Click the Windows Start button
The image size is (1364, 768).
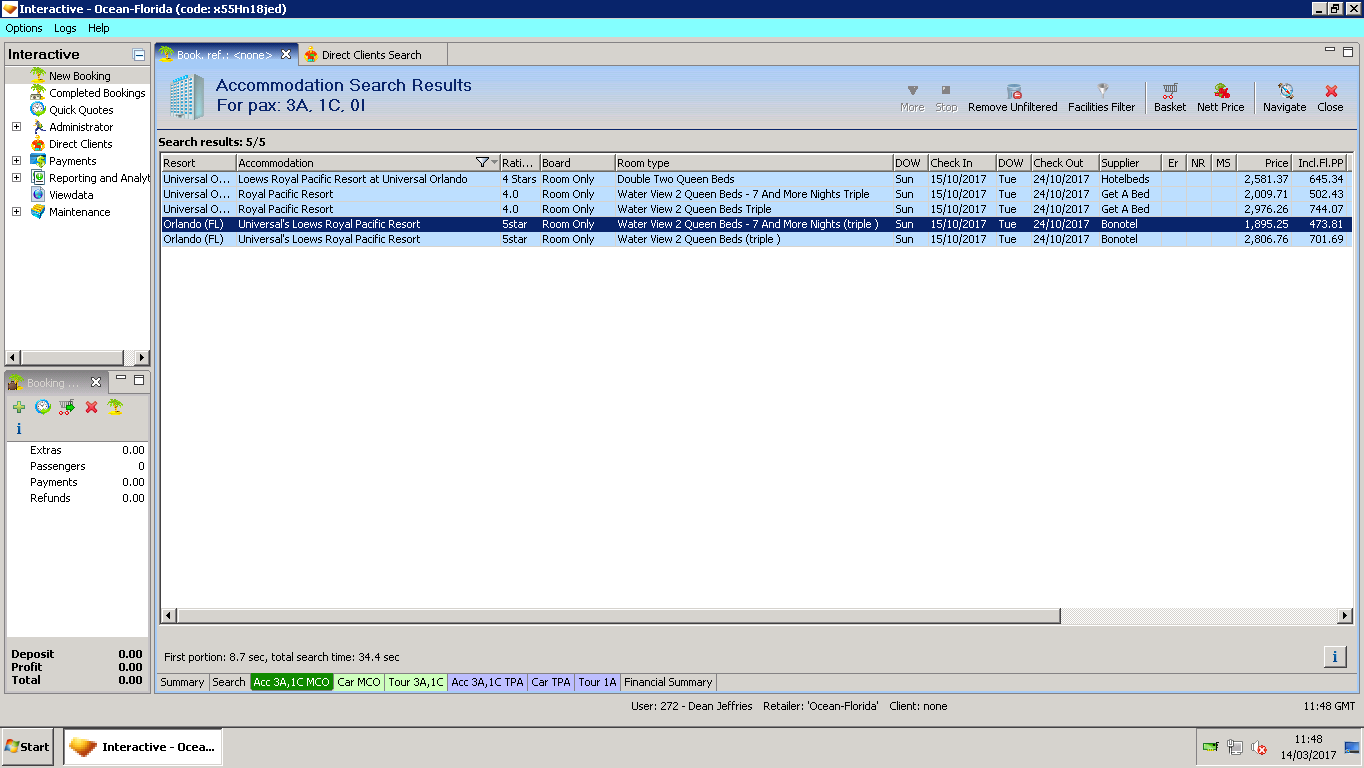click(28, 747)
